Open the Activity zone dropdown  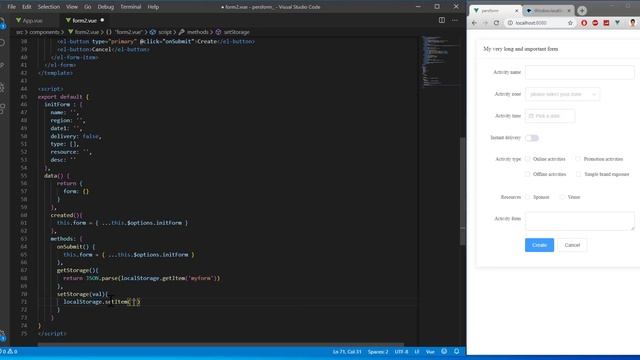click(x=562, y=94)
